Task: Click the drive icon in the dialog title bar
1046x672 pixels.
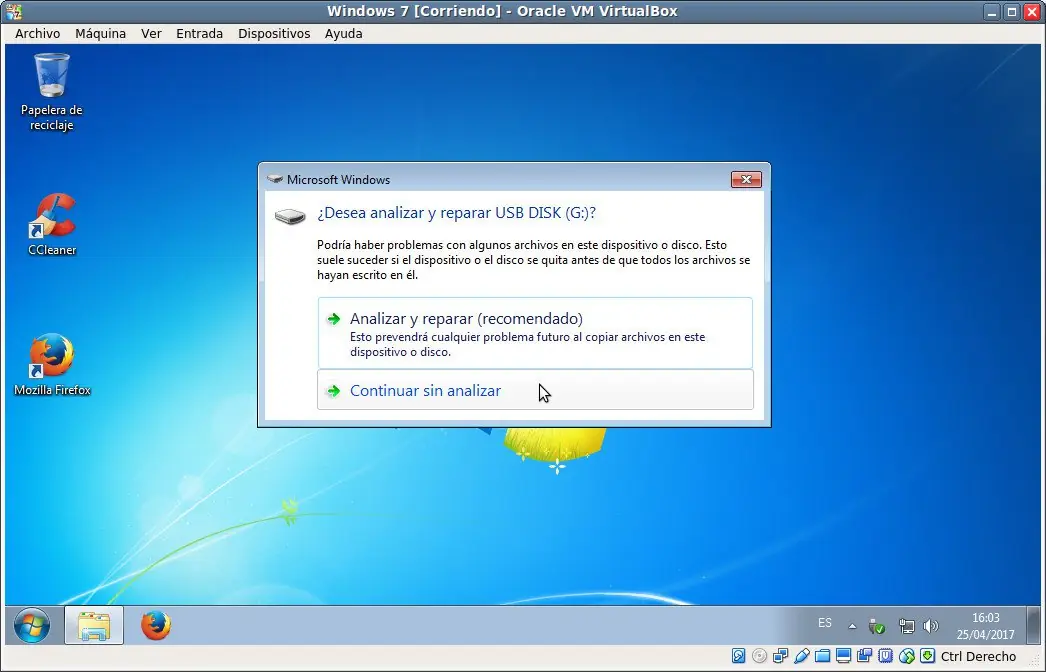Action: [275, 180]
